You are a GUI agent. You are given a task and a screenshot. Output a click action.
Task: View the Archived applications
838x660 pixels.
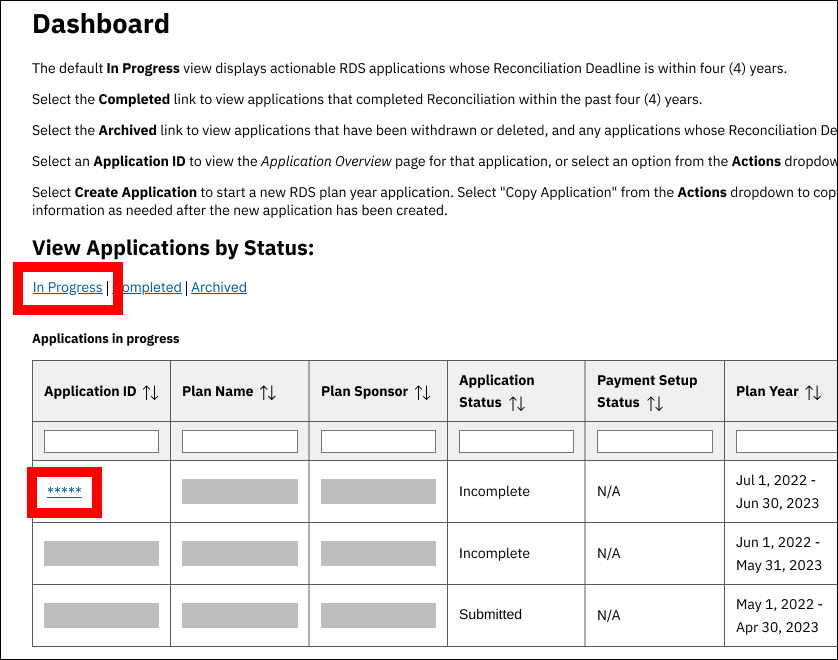219,288
